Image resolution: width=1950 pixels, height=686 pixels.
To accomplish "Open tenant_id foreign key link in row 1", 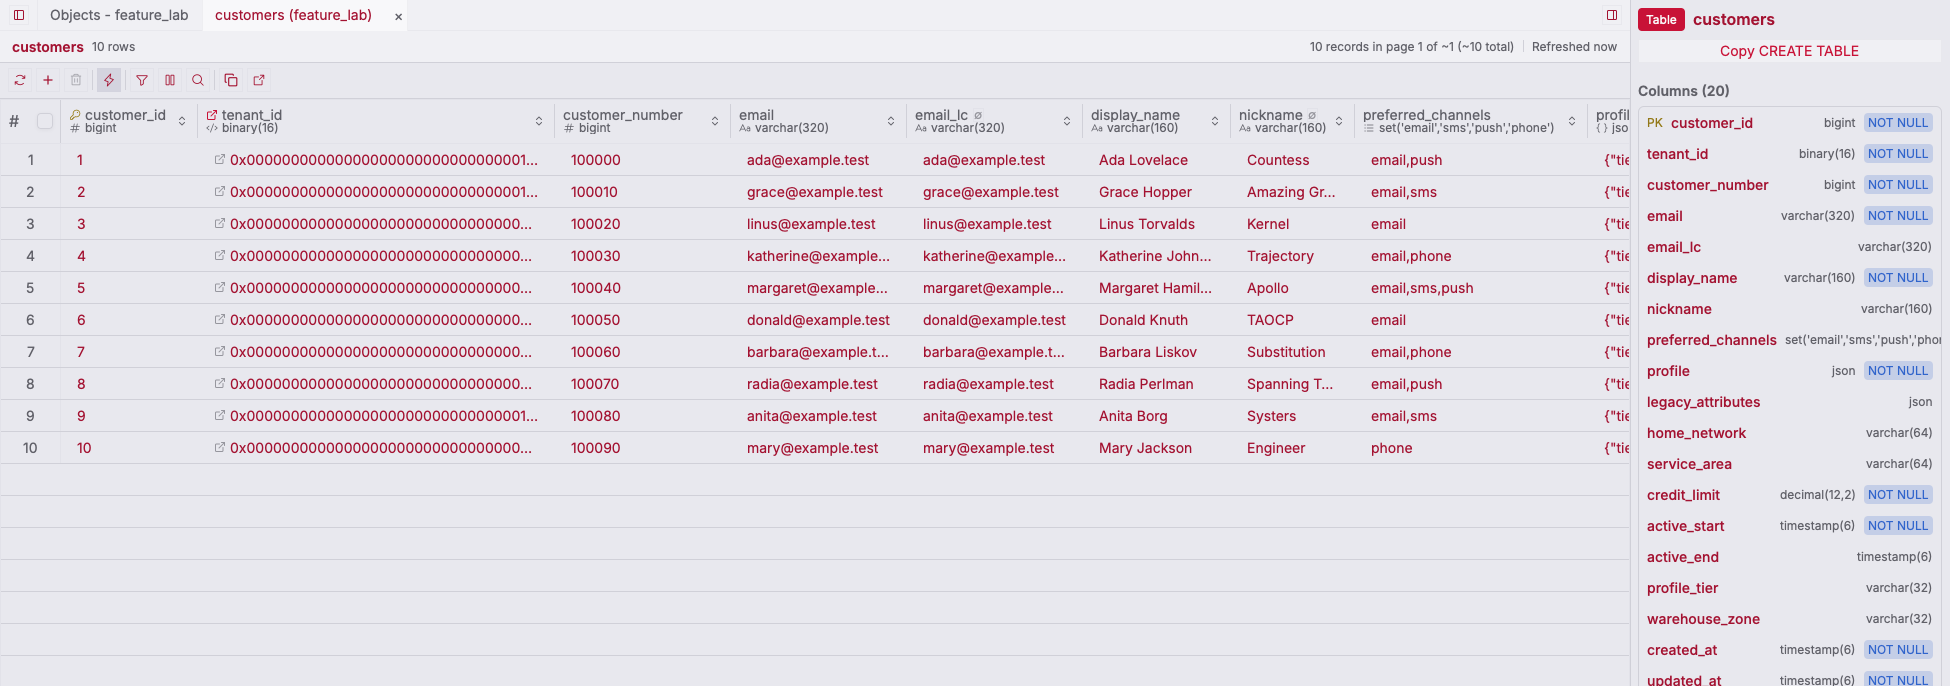I will tap(219, 159).
